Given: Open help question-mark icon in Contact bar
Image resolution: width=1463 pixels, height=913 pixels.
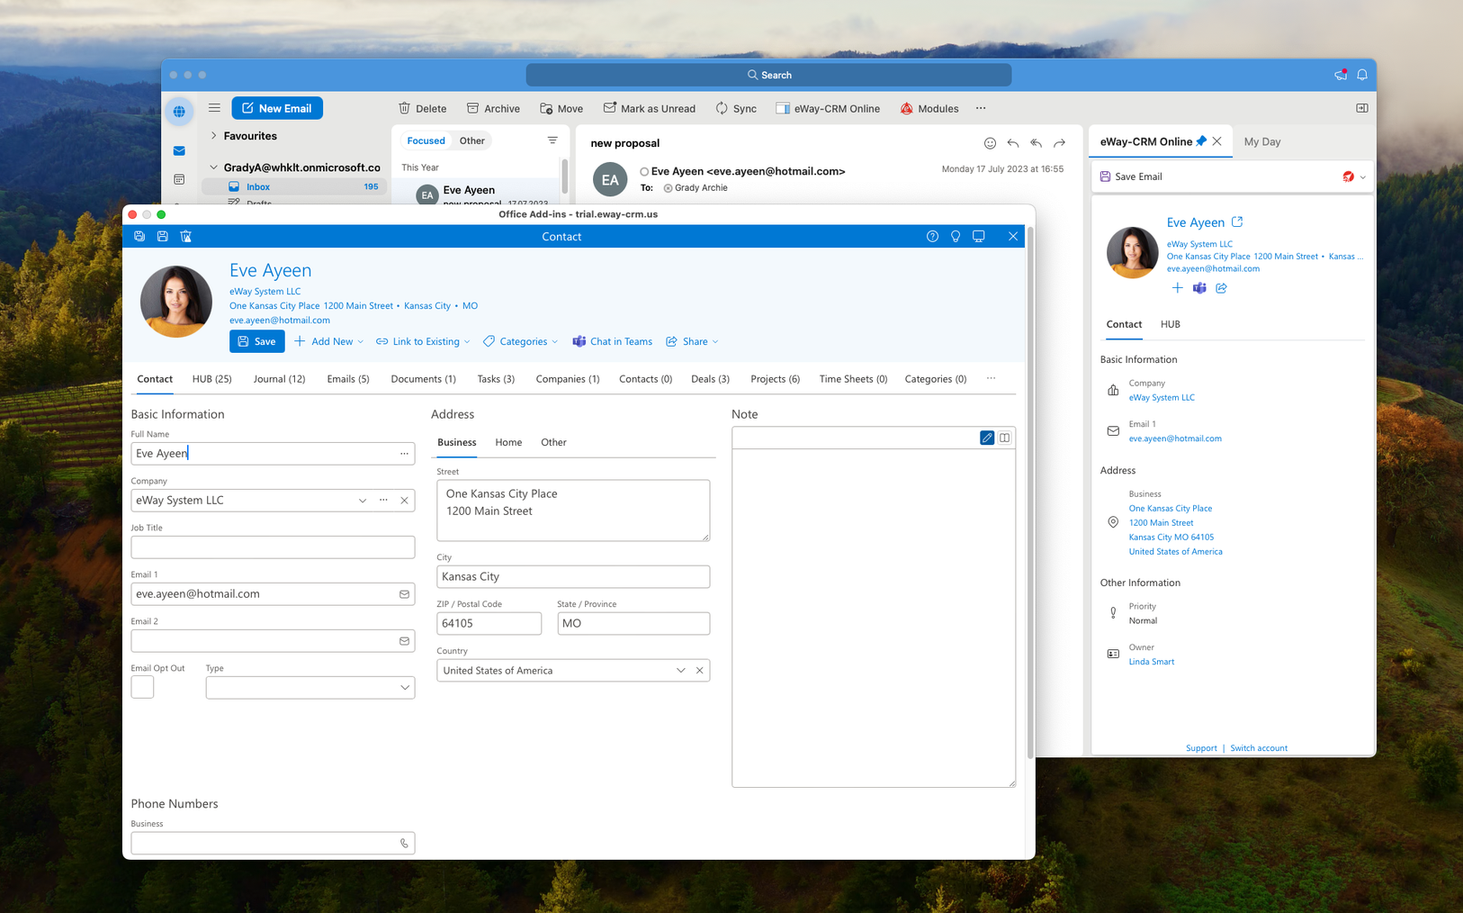Looking at the screenshot, I should click(932, 237).
